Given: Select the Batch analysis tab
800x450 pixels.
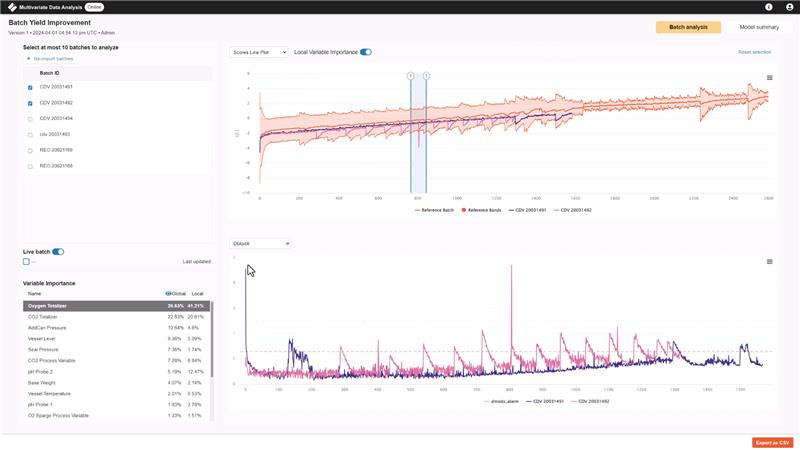Looking at the screenshot, I should point(688,27).
